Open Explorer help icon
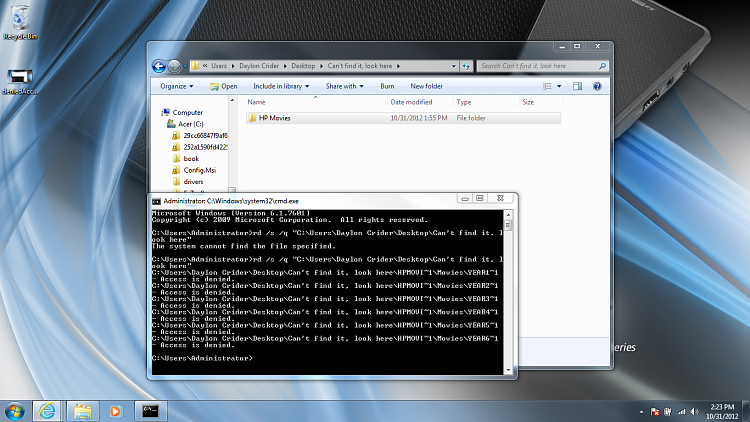Viewport: 750px width, 422px height. tap(597, 86)
